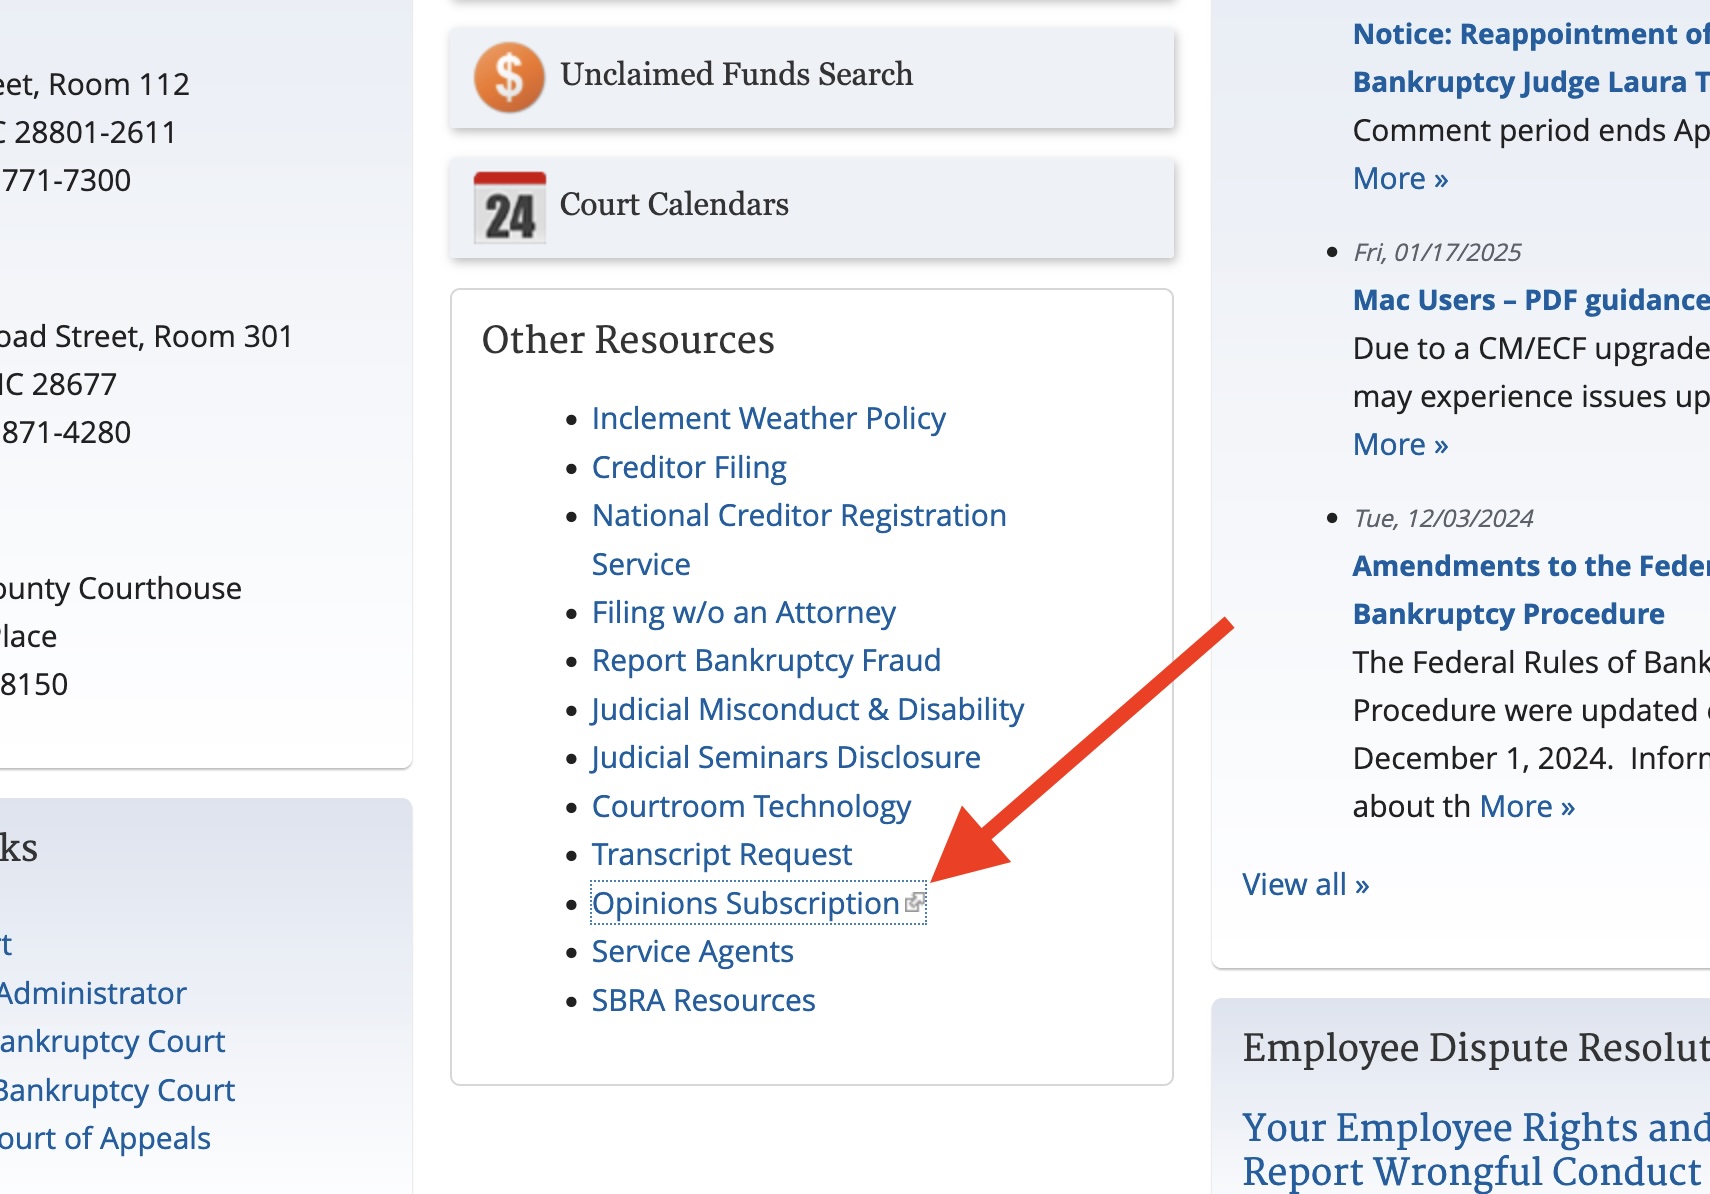View all news items

click(1305, 884)
